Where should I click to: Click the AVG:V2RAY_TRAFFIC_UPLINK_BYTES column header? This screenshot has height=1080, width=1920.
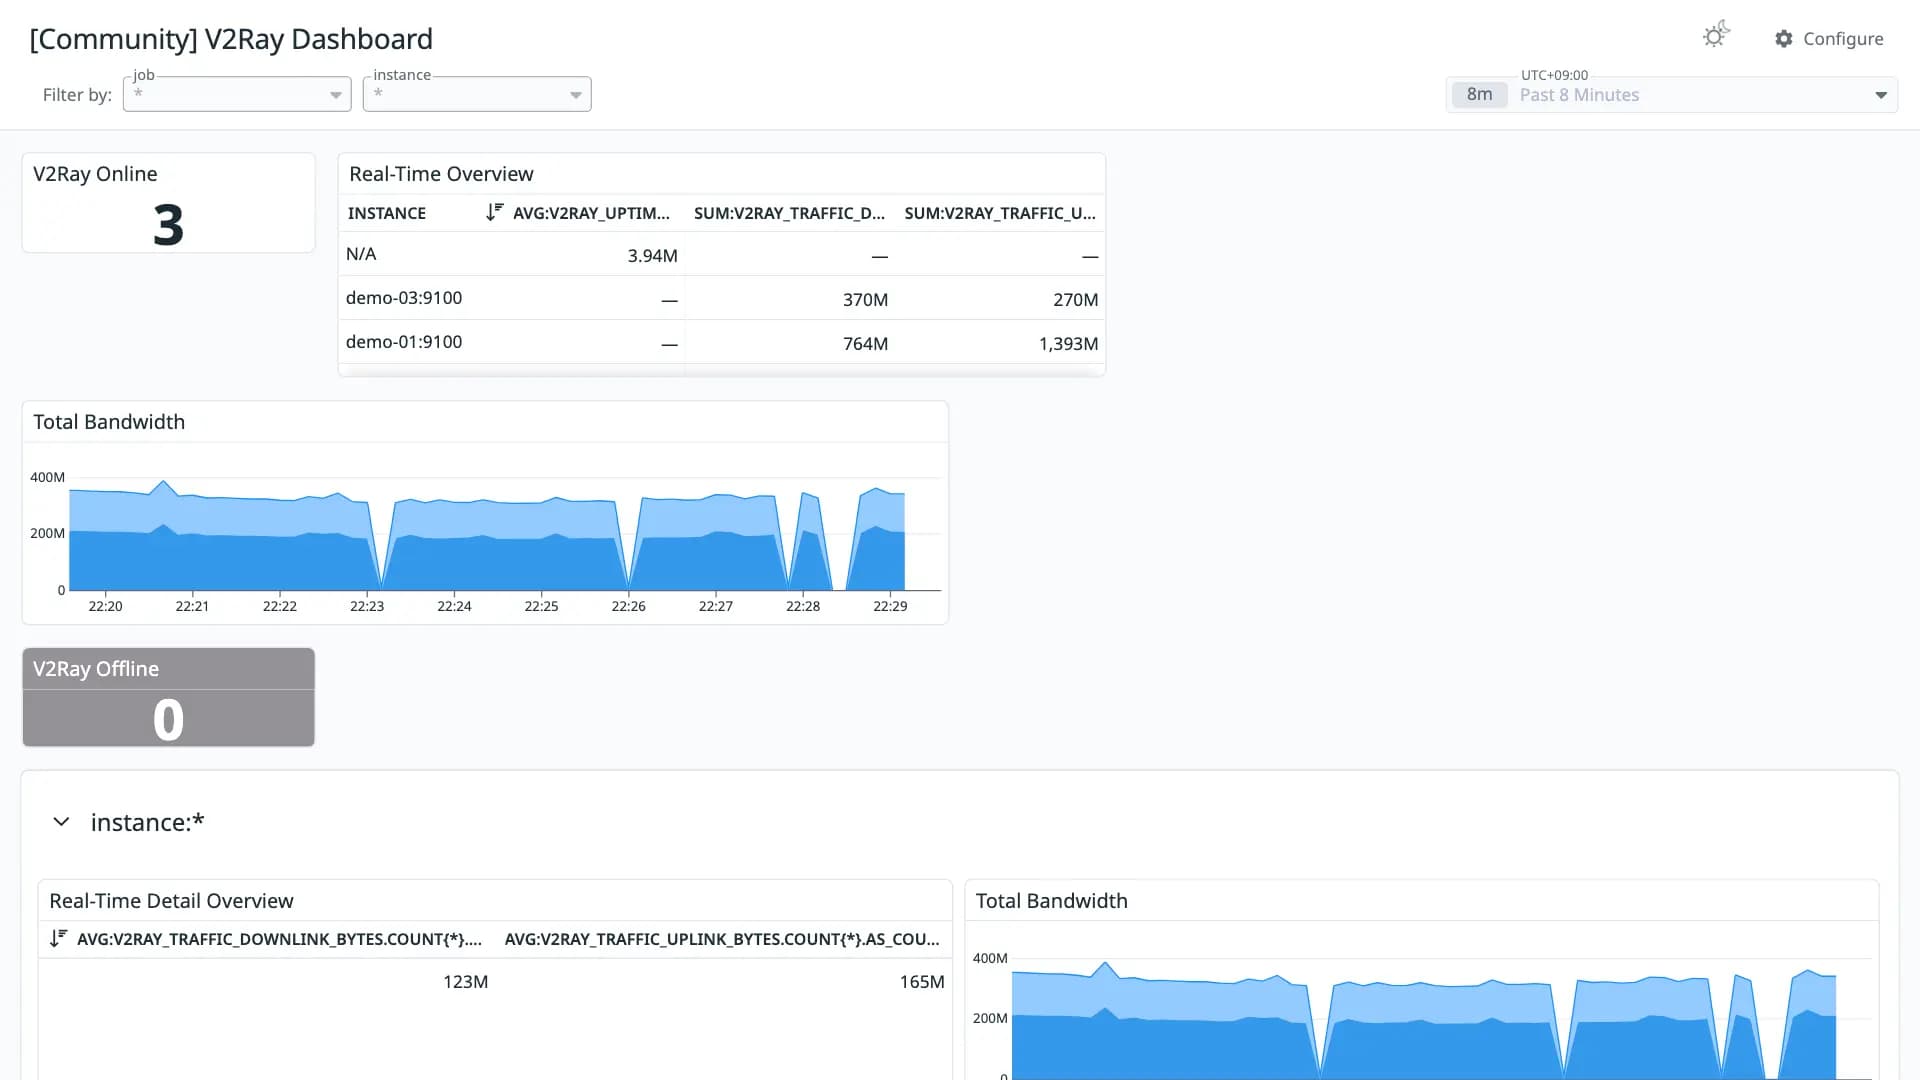point(722,939)
